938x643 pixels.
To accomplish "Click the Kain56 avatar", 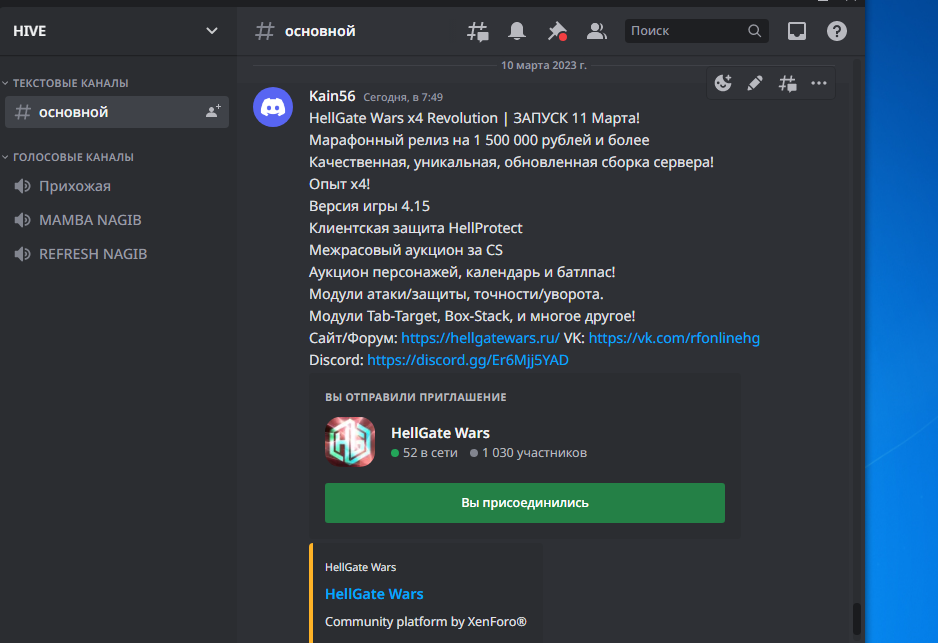I will (x=273, y=107).
